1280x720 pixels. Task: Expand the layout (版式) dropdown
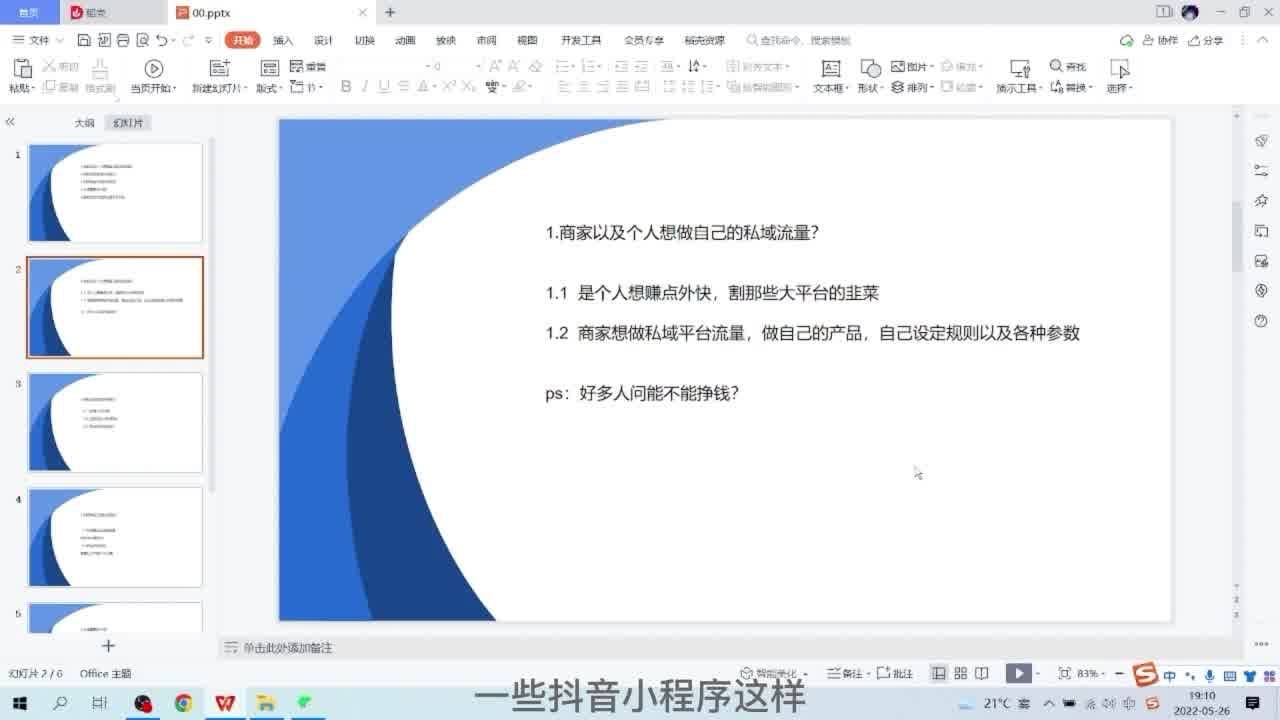pos(269,88)
